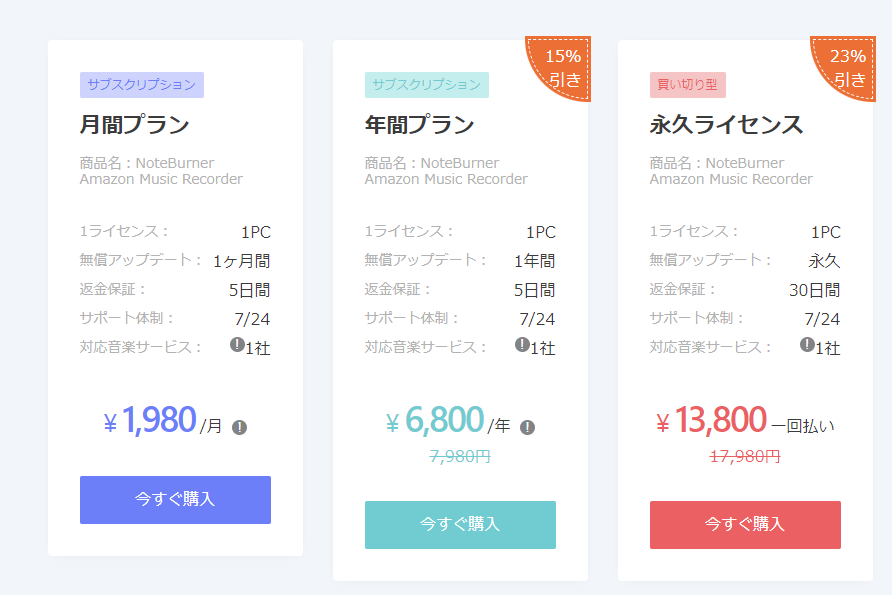Buy the lifetime license with red button
This screenshot has height=595, width=892.
coord(745,524)
